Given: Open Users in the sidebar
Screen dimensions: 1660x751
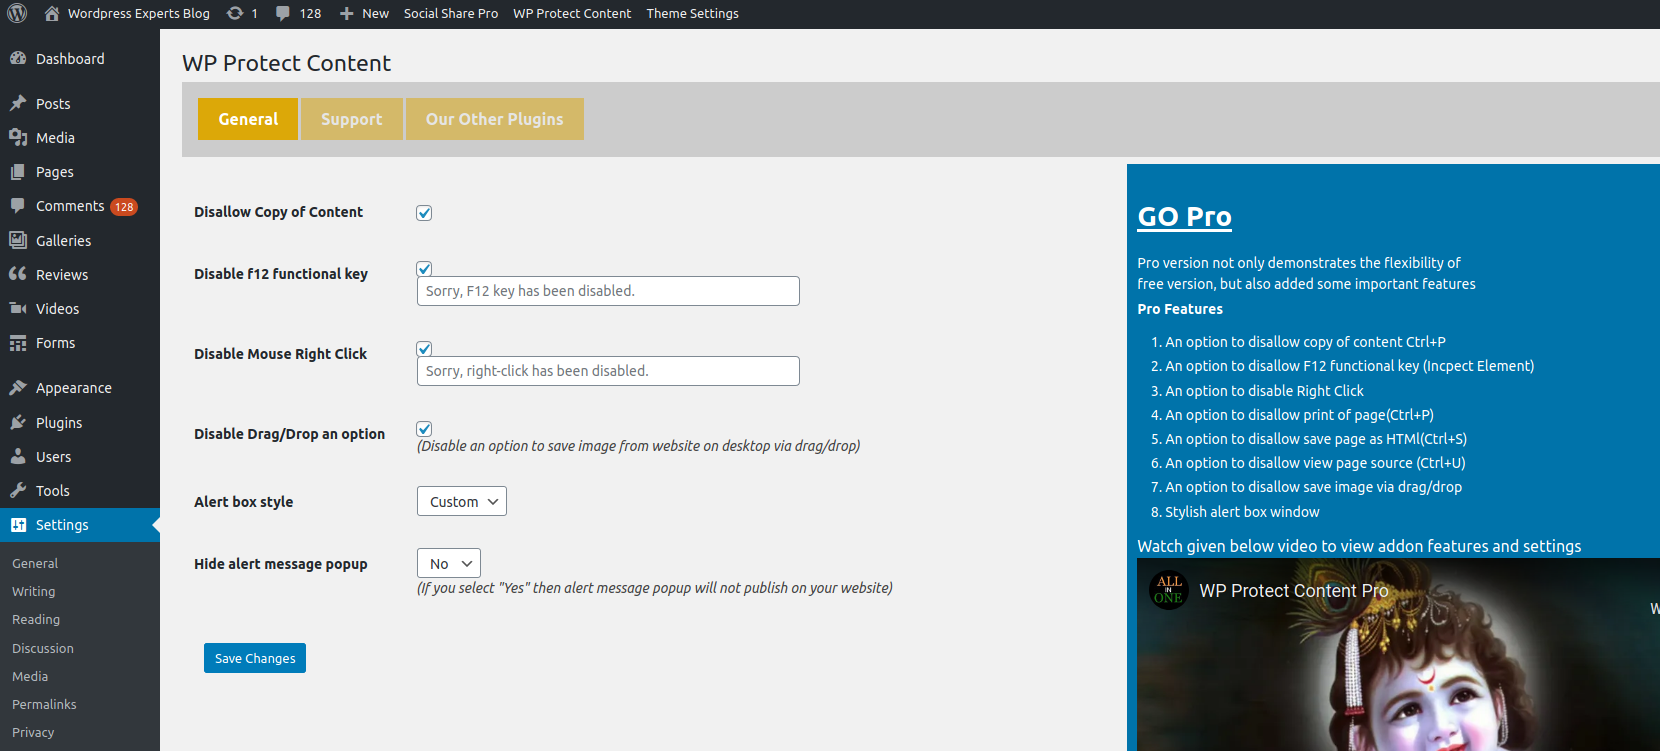Looking at the screenshot, I should pyautogui.click(x=80, y=456).
